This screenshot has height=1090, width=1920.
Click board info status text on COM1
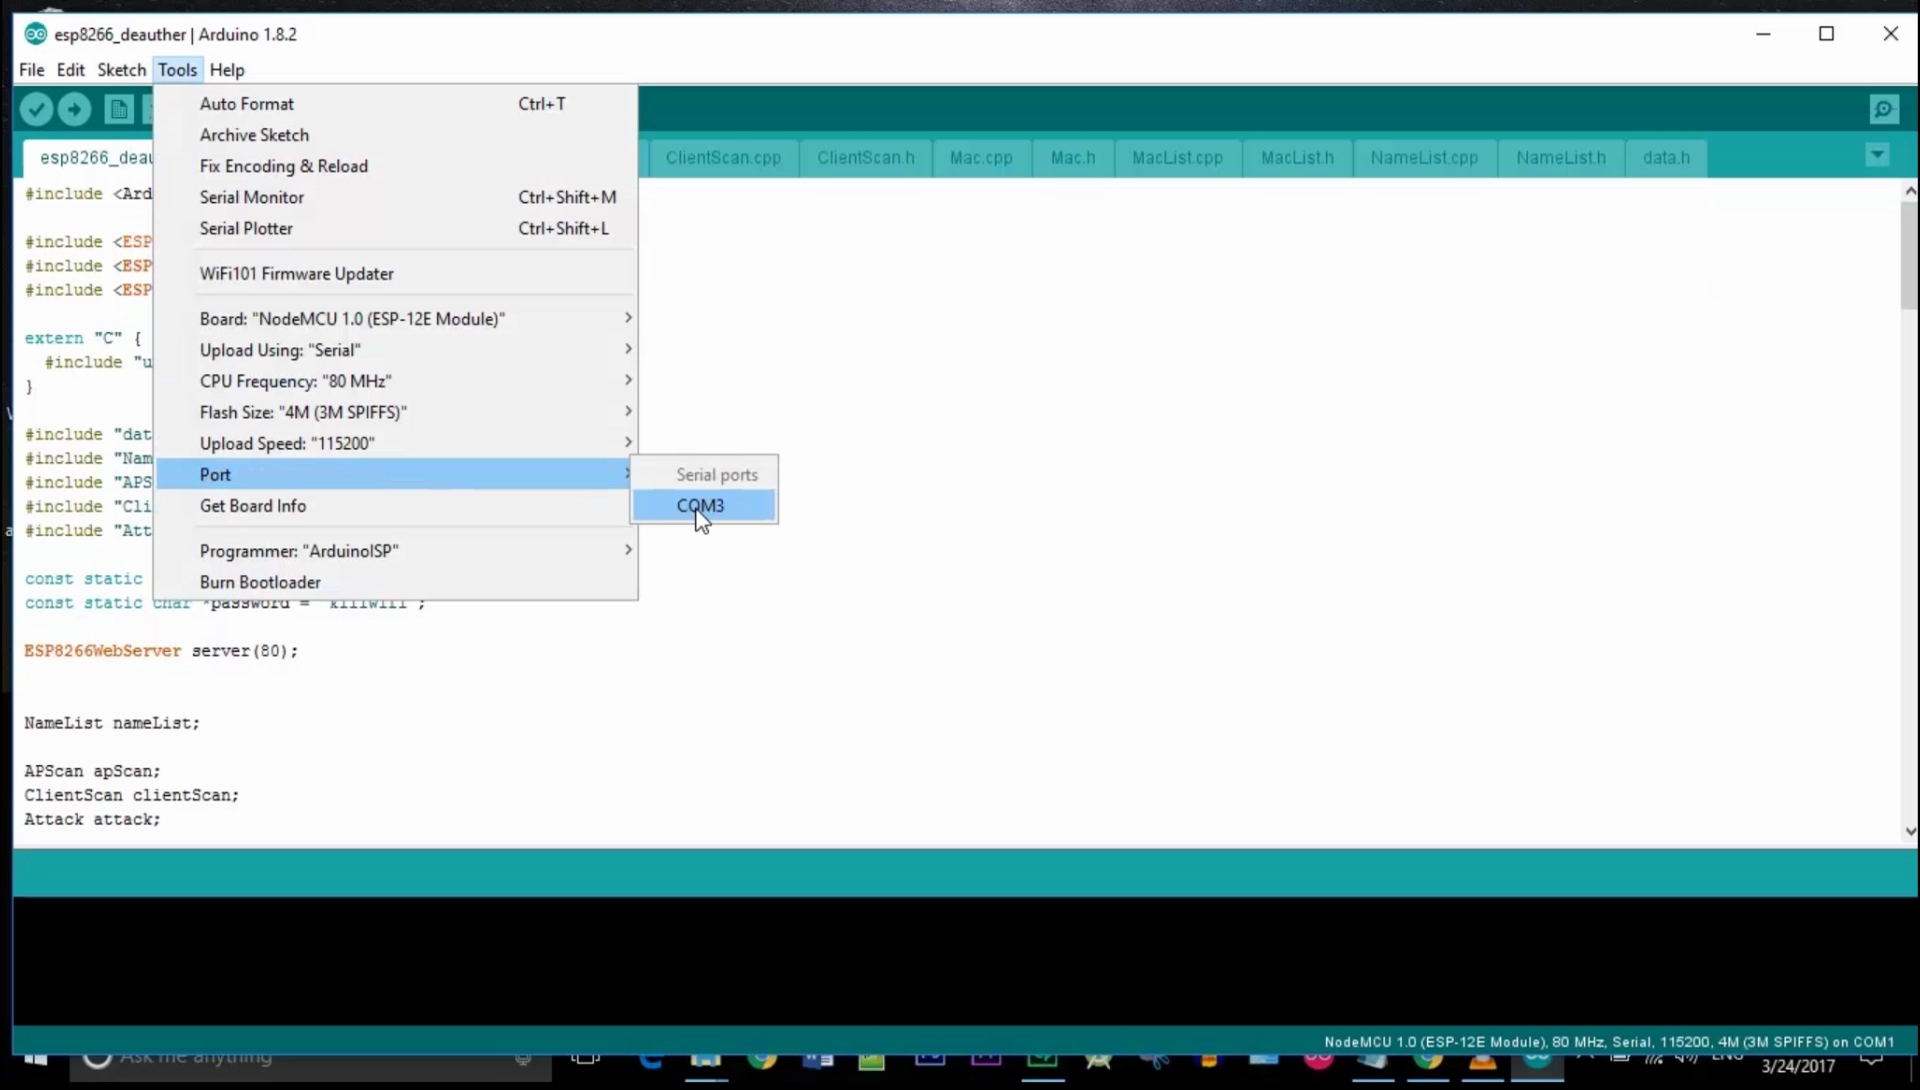(1609, 1042)
